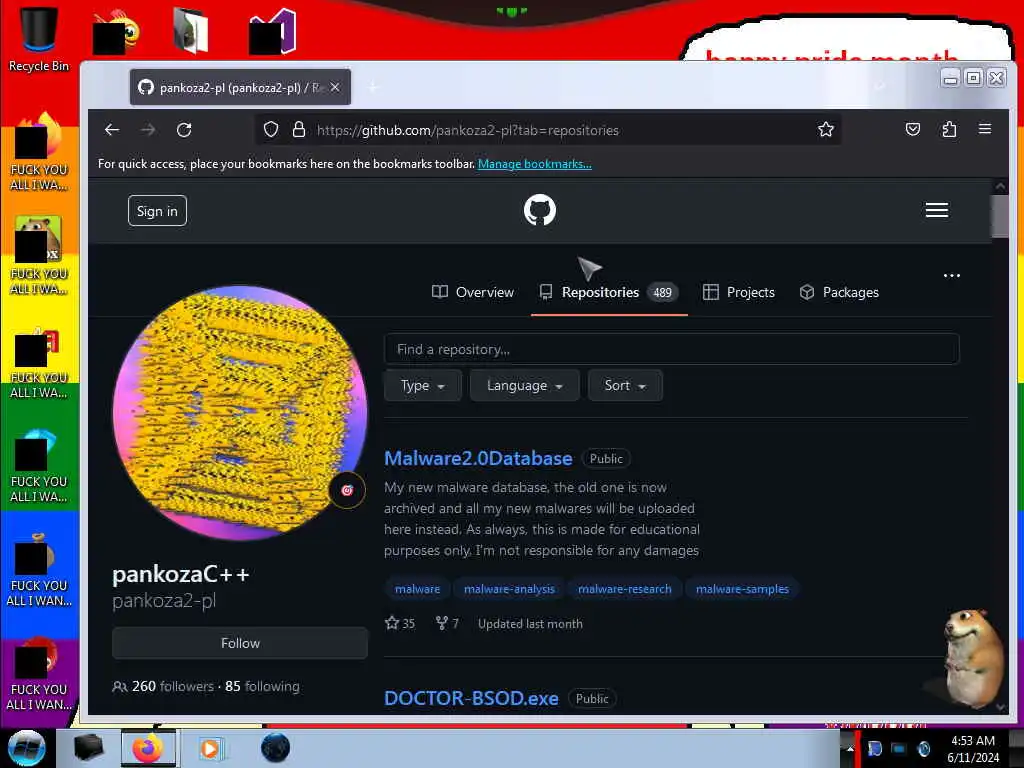Expand the Language filter dropdown

click(x=524, y=385)
